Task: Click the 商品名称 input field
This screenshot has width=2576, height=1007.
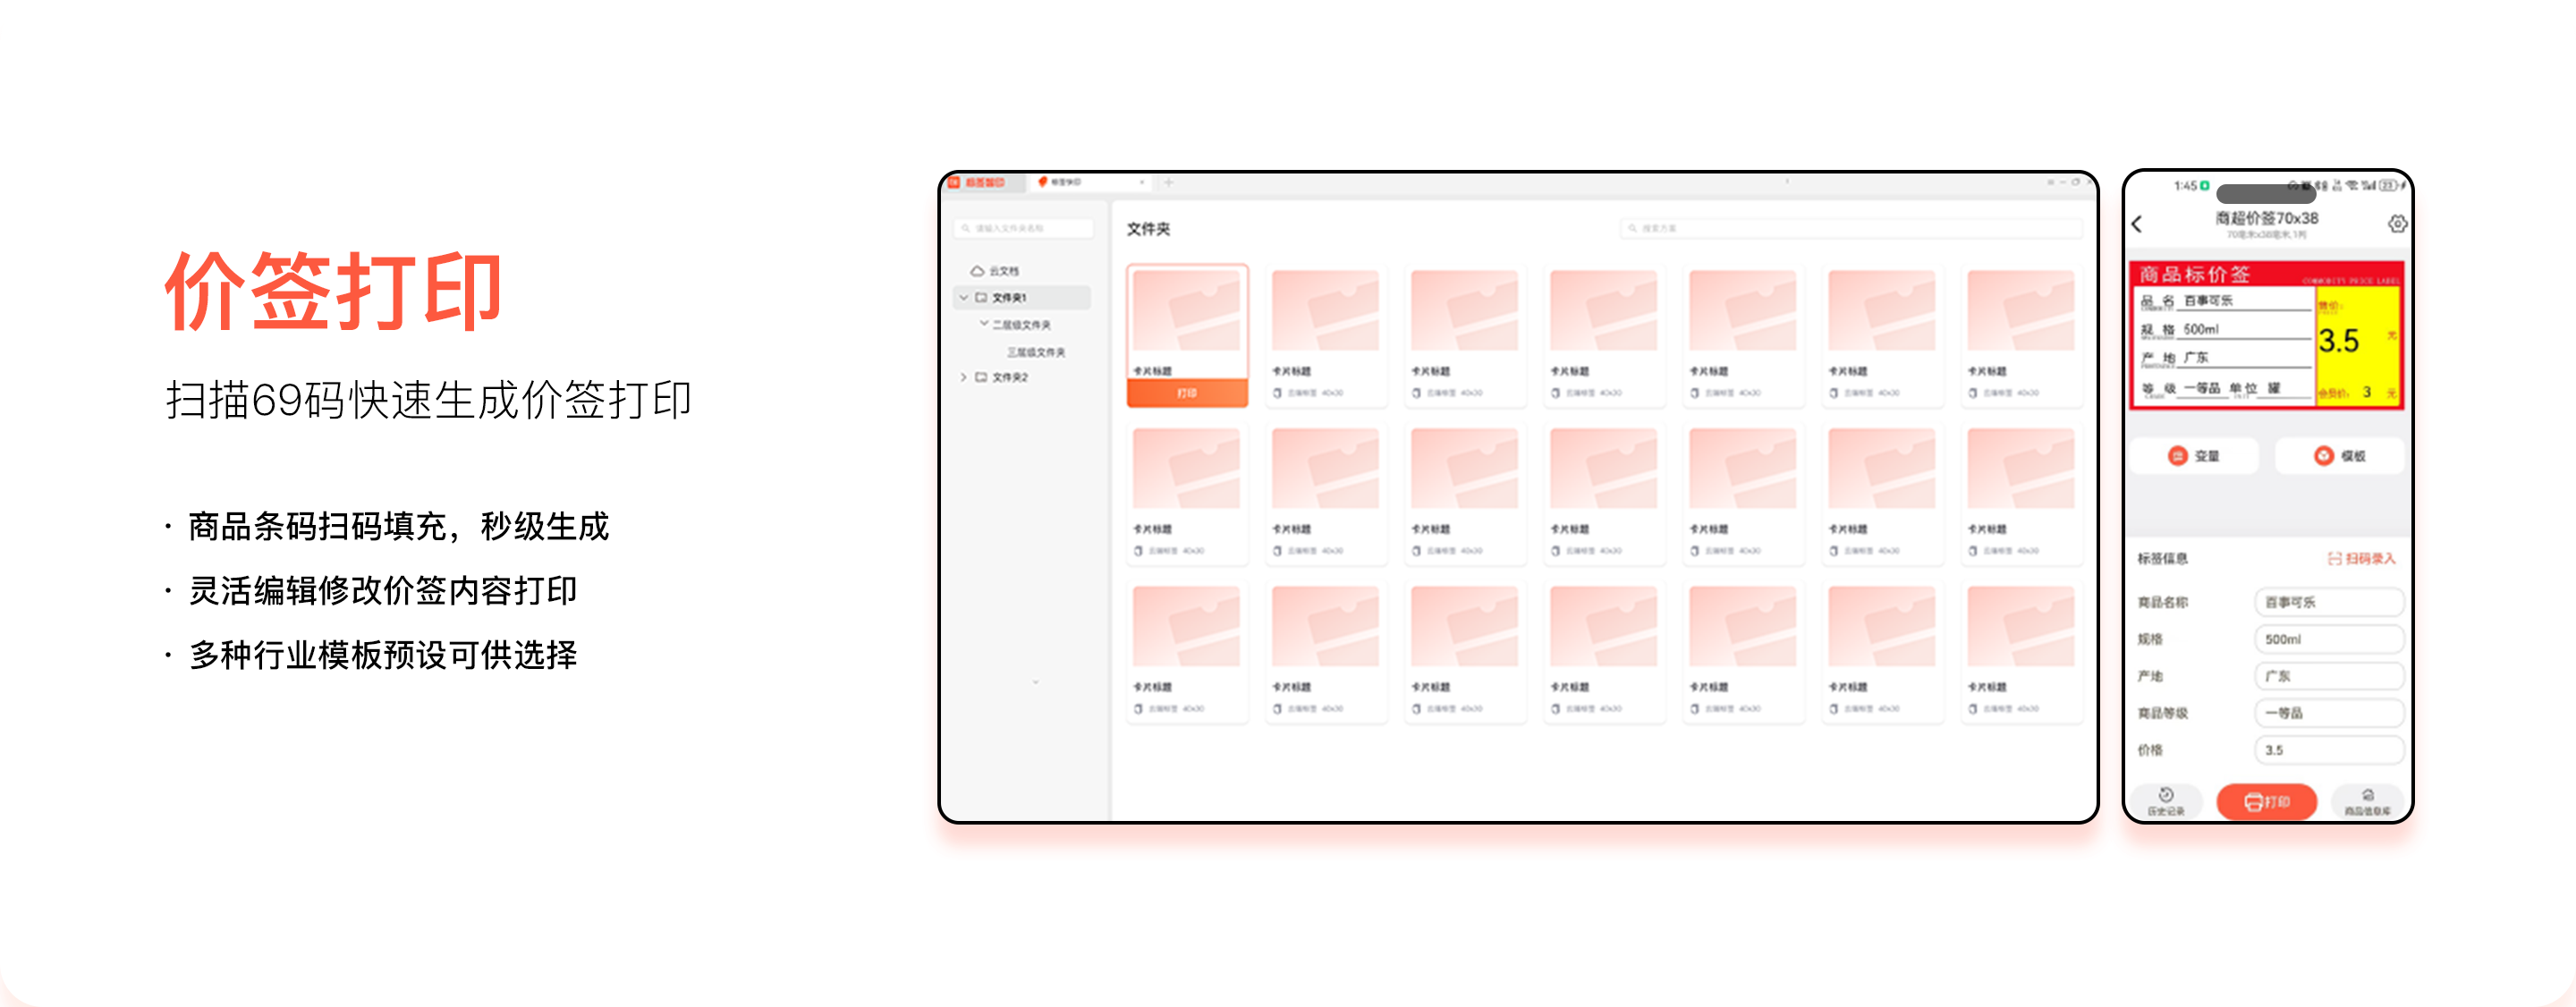Action: point(2328,602)
